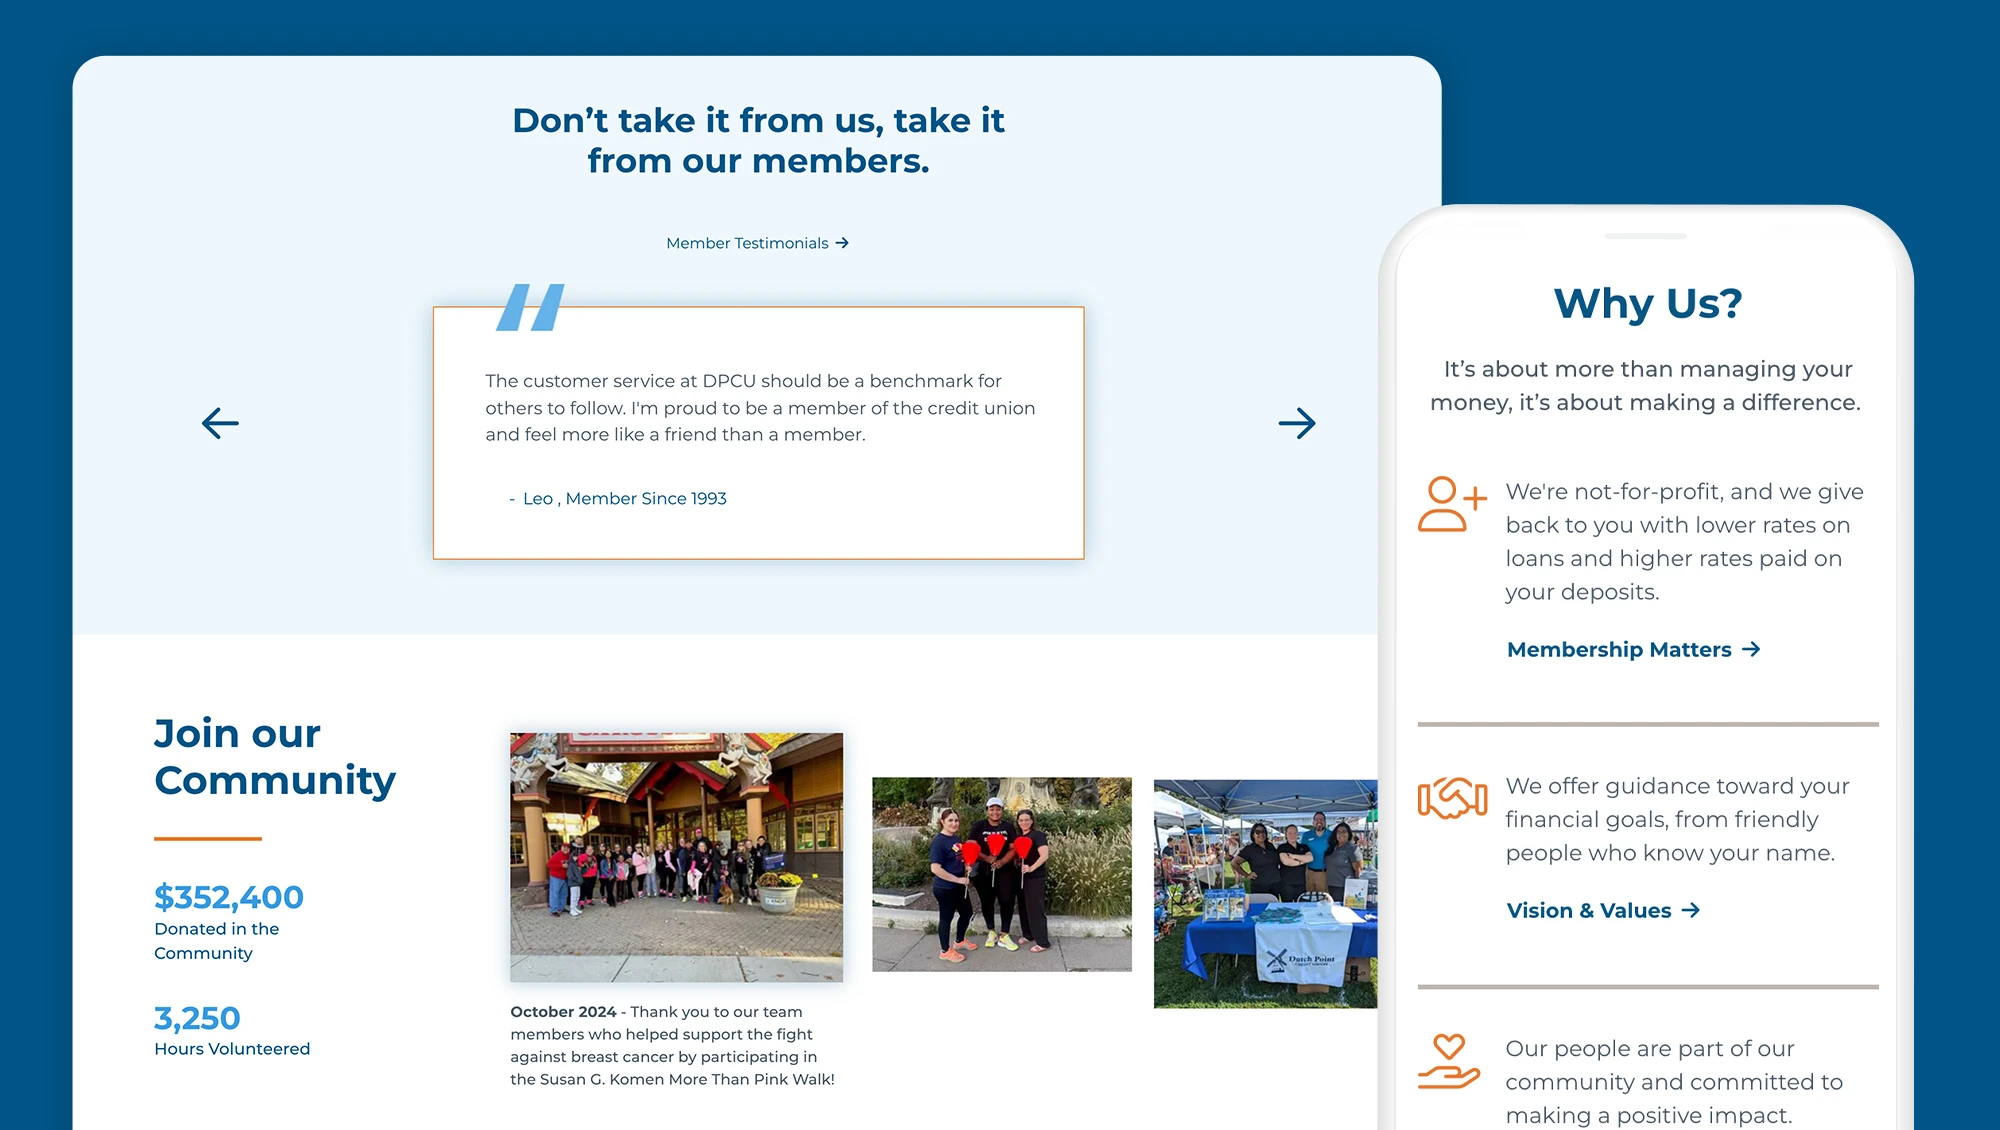Select the Dutch Point booth tent photo

click(x=1265, y=894)
